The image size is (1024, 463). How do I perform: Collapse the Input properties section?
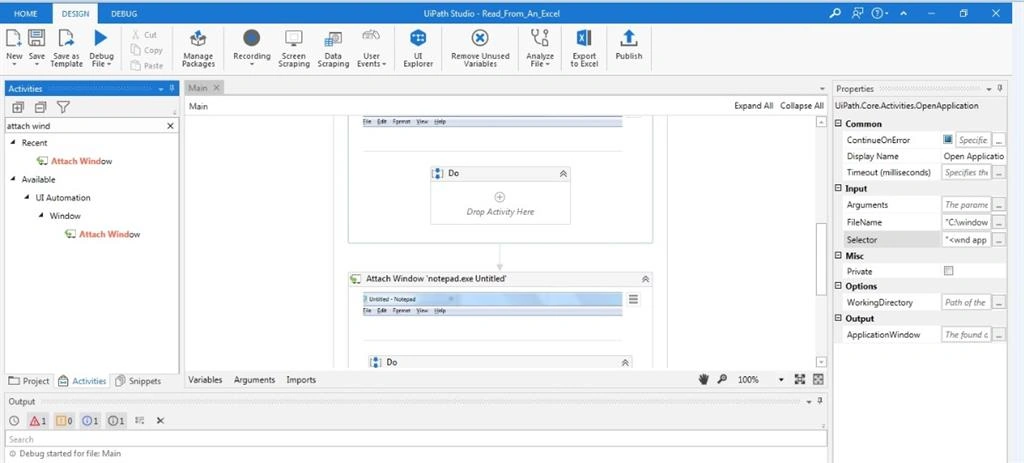coord(839,188)
